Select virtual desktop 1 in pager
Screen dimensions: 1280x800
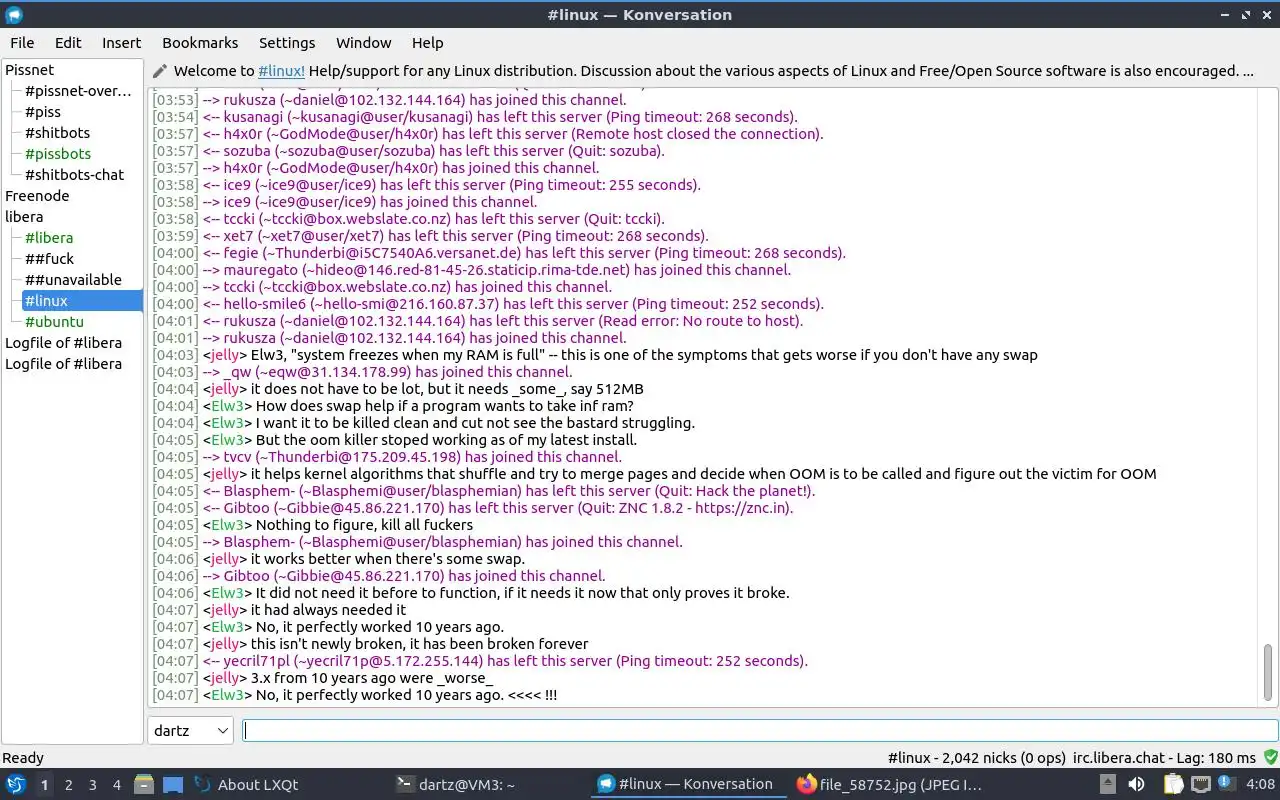(x=44, y=785)
